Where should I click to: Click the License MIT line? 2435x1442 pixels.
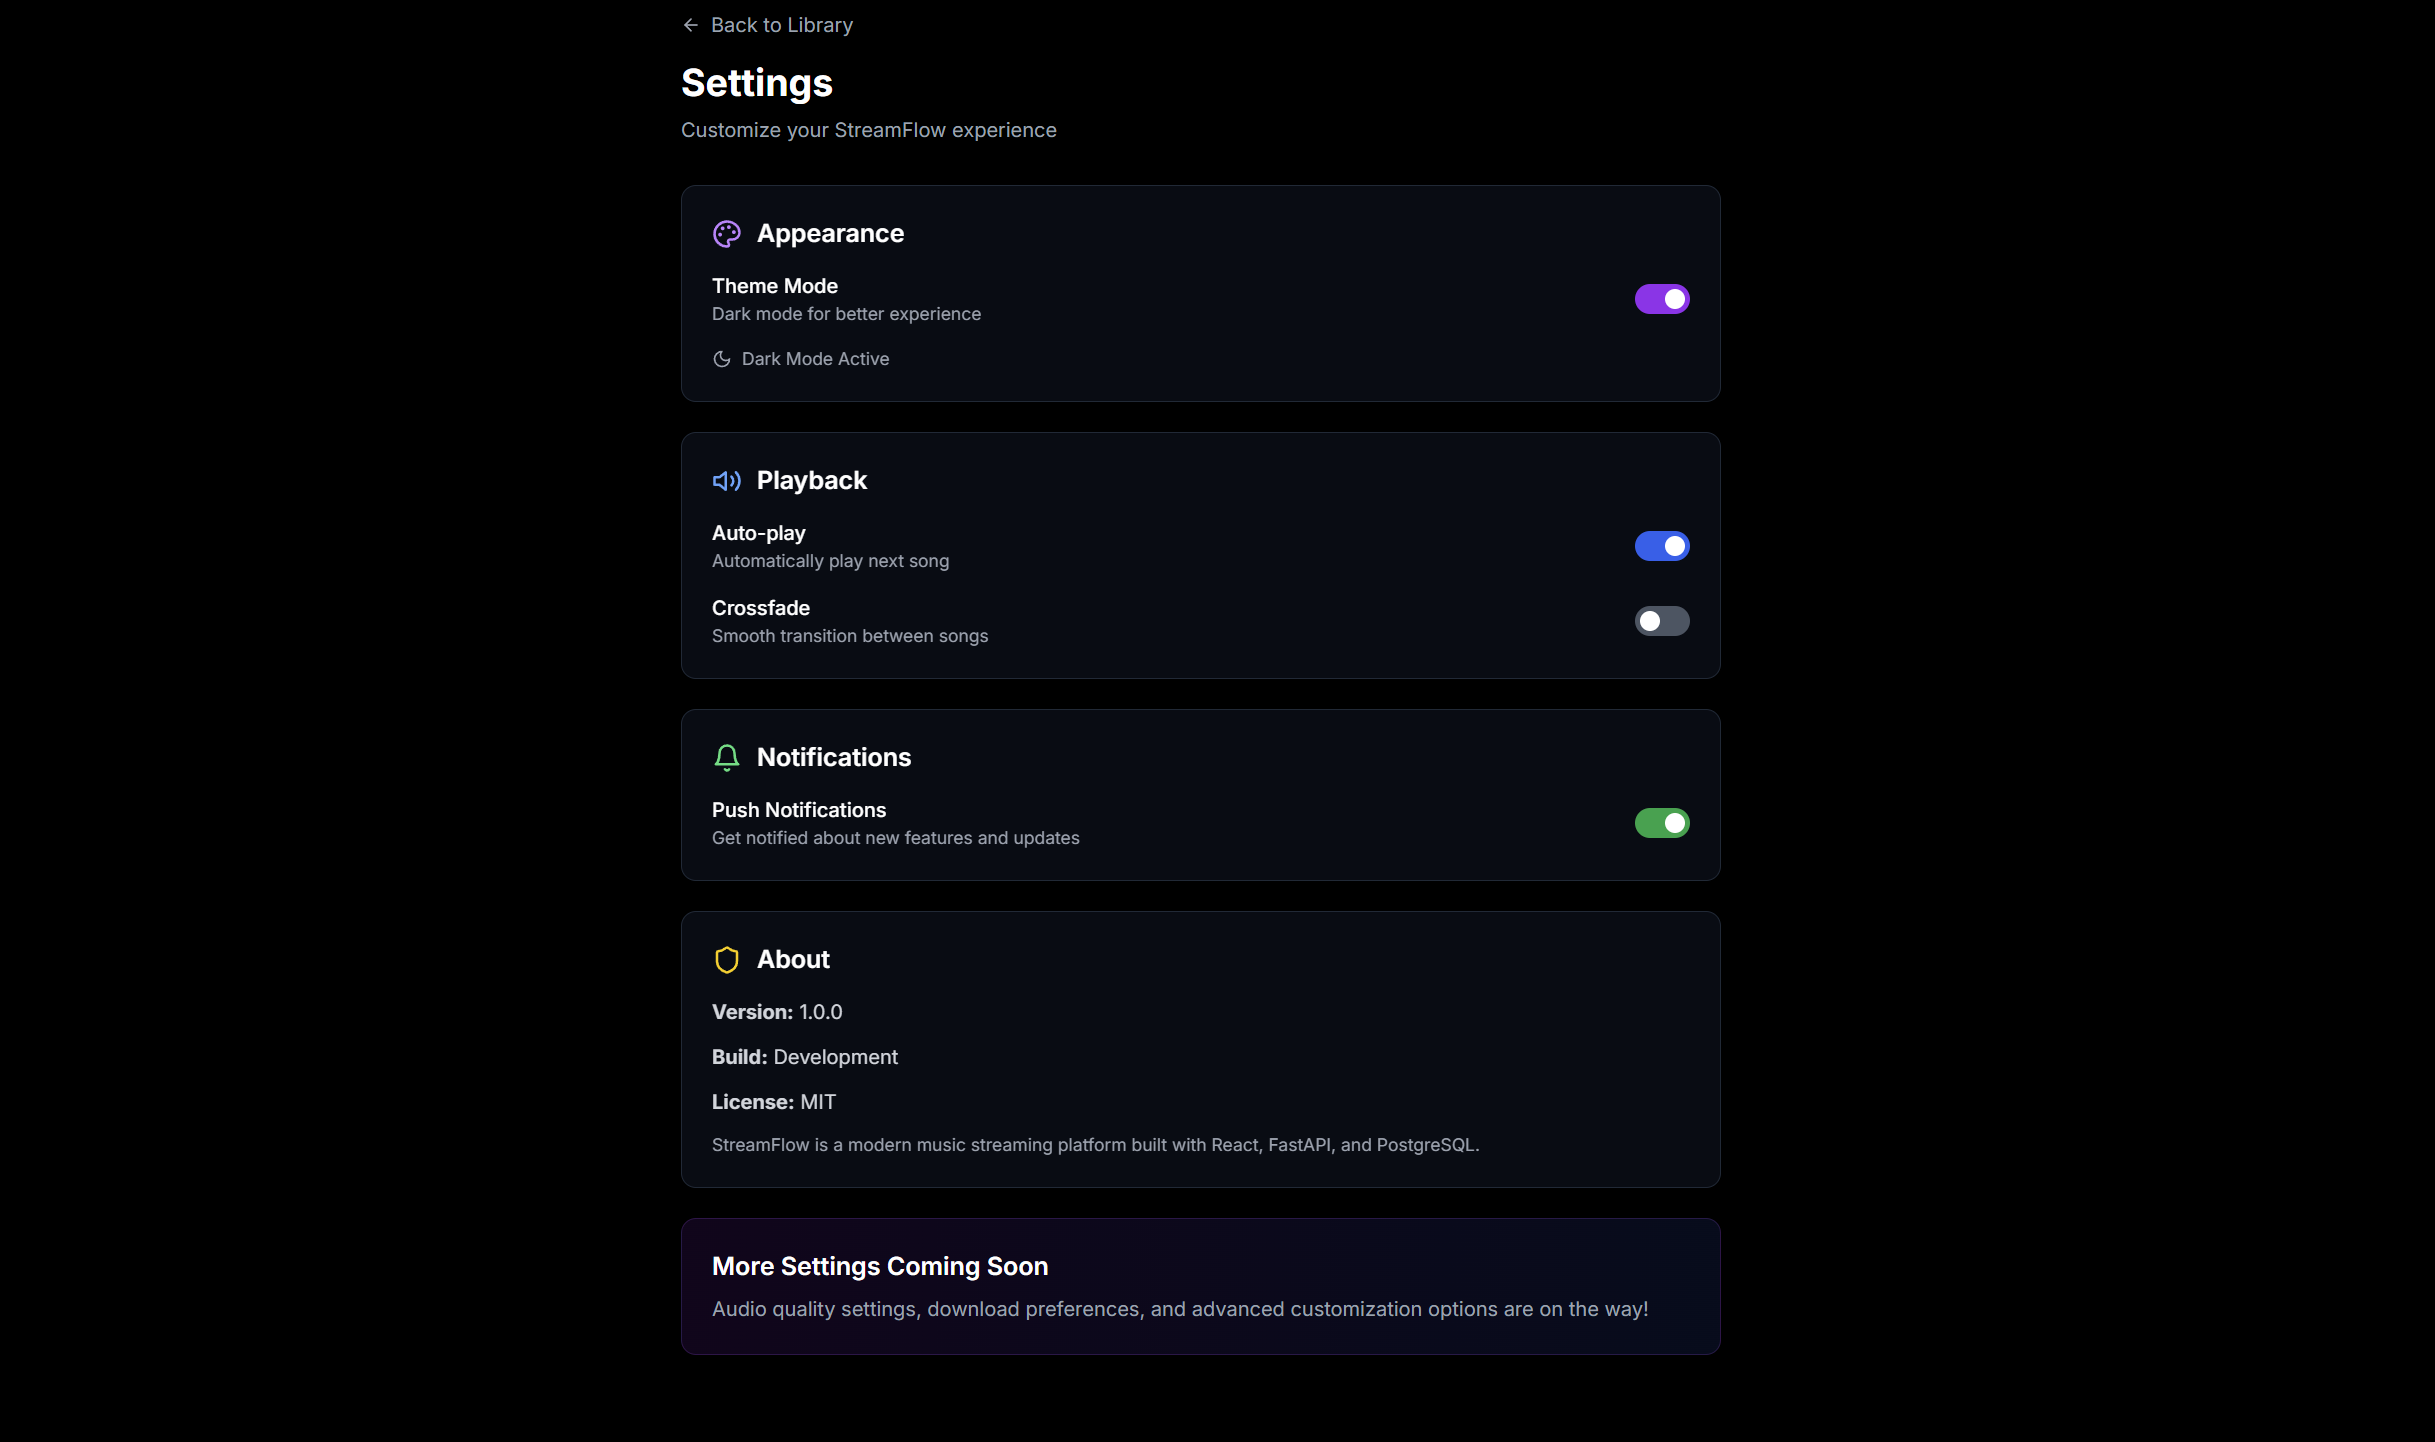click(x=773, y=1102)
